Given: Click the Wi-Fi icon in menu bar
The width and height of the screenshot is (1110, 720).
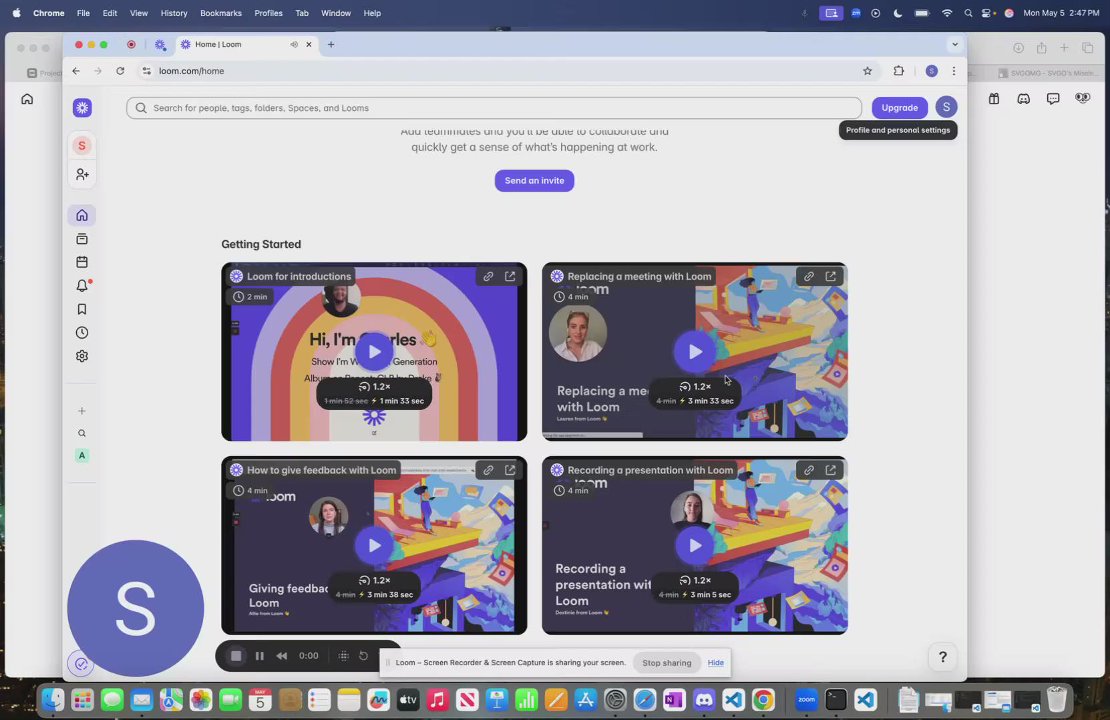Looking at the screenshot, I should 946,13.
